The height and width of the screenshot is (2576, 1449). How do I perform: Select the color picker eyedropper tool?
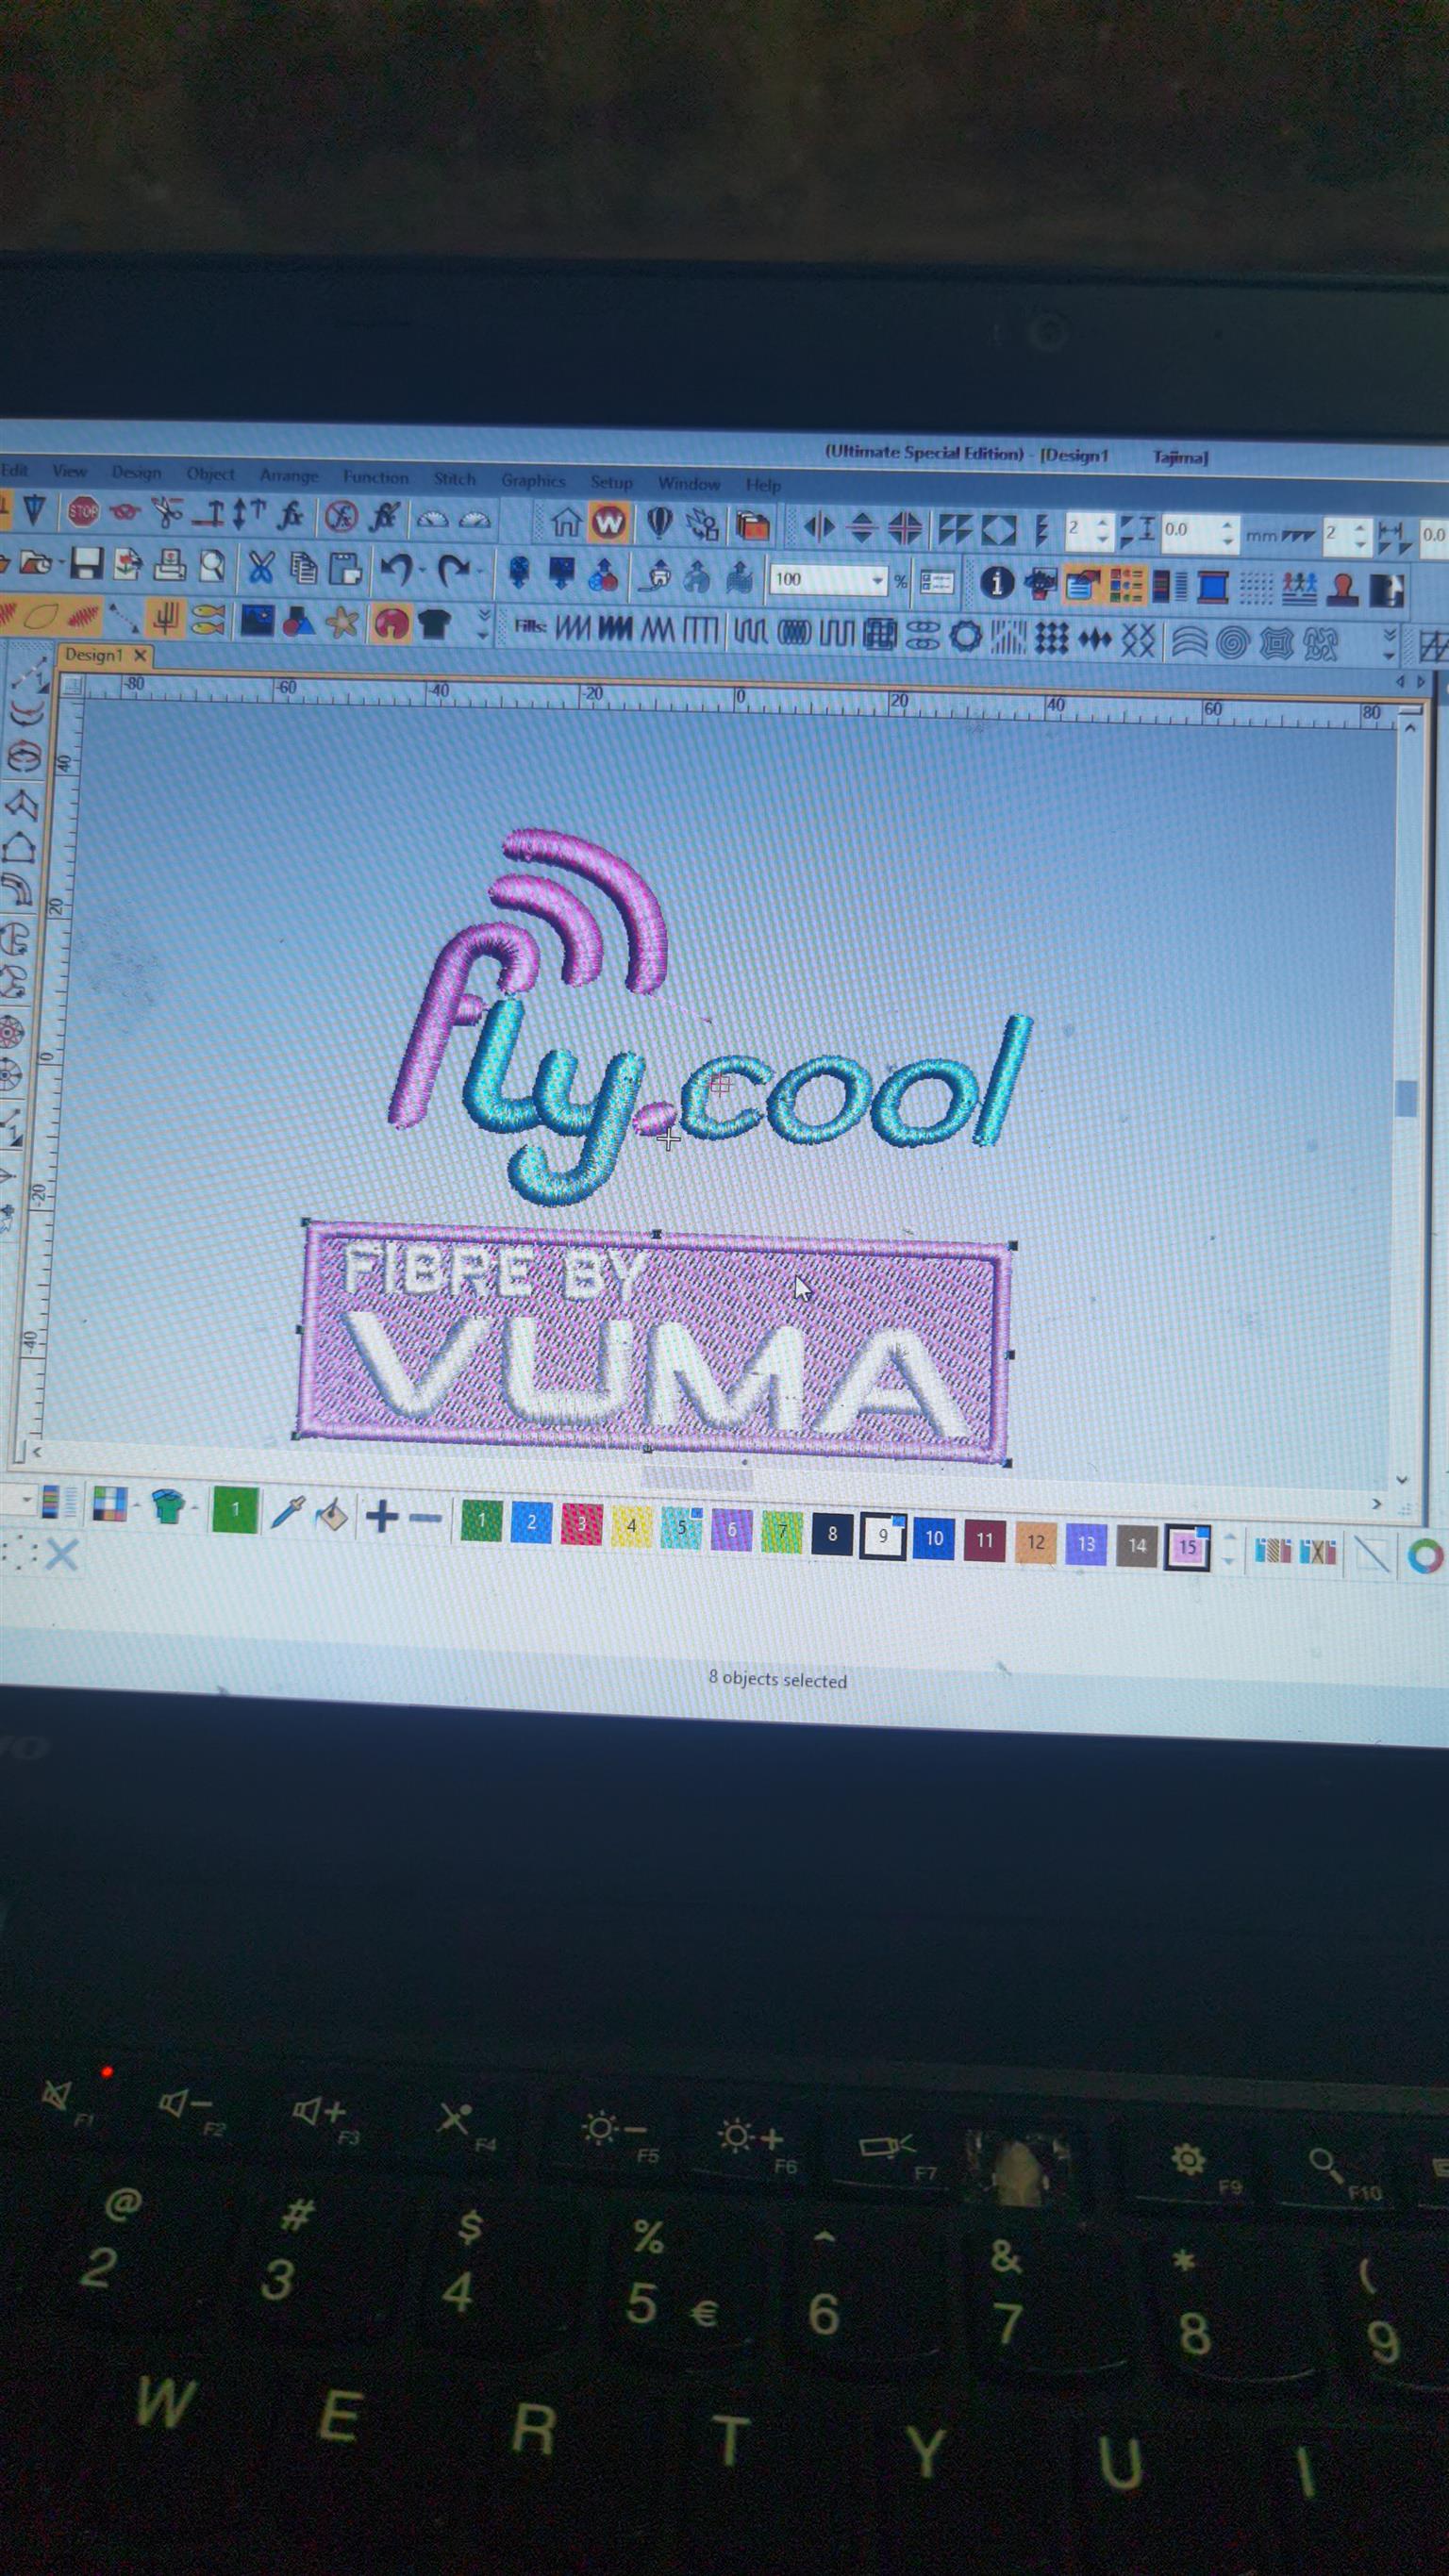tap(286, 1514)
